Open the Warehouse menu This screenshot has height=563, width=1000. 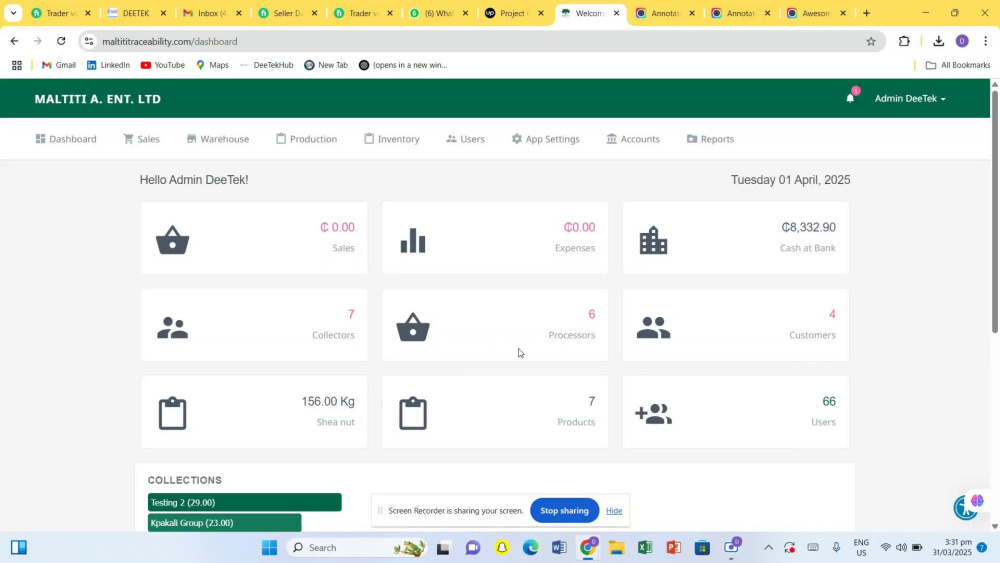tap(218, 139)
